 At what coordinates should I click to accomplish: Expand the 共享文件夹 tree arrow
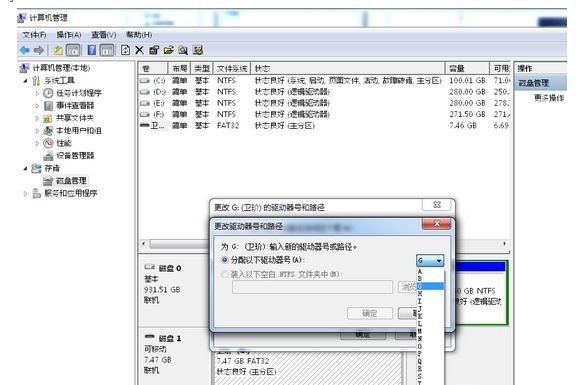[x=37, y=118]
